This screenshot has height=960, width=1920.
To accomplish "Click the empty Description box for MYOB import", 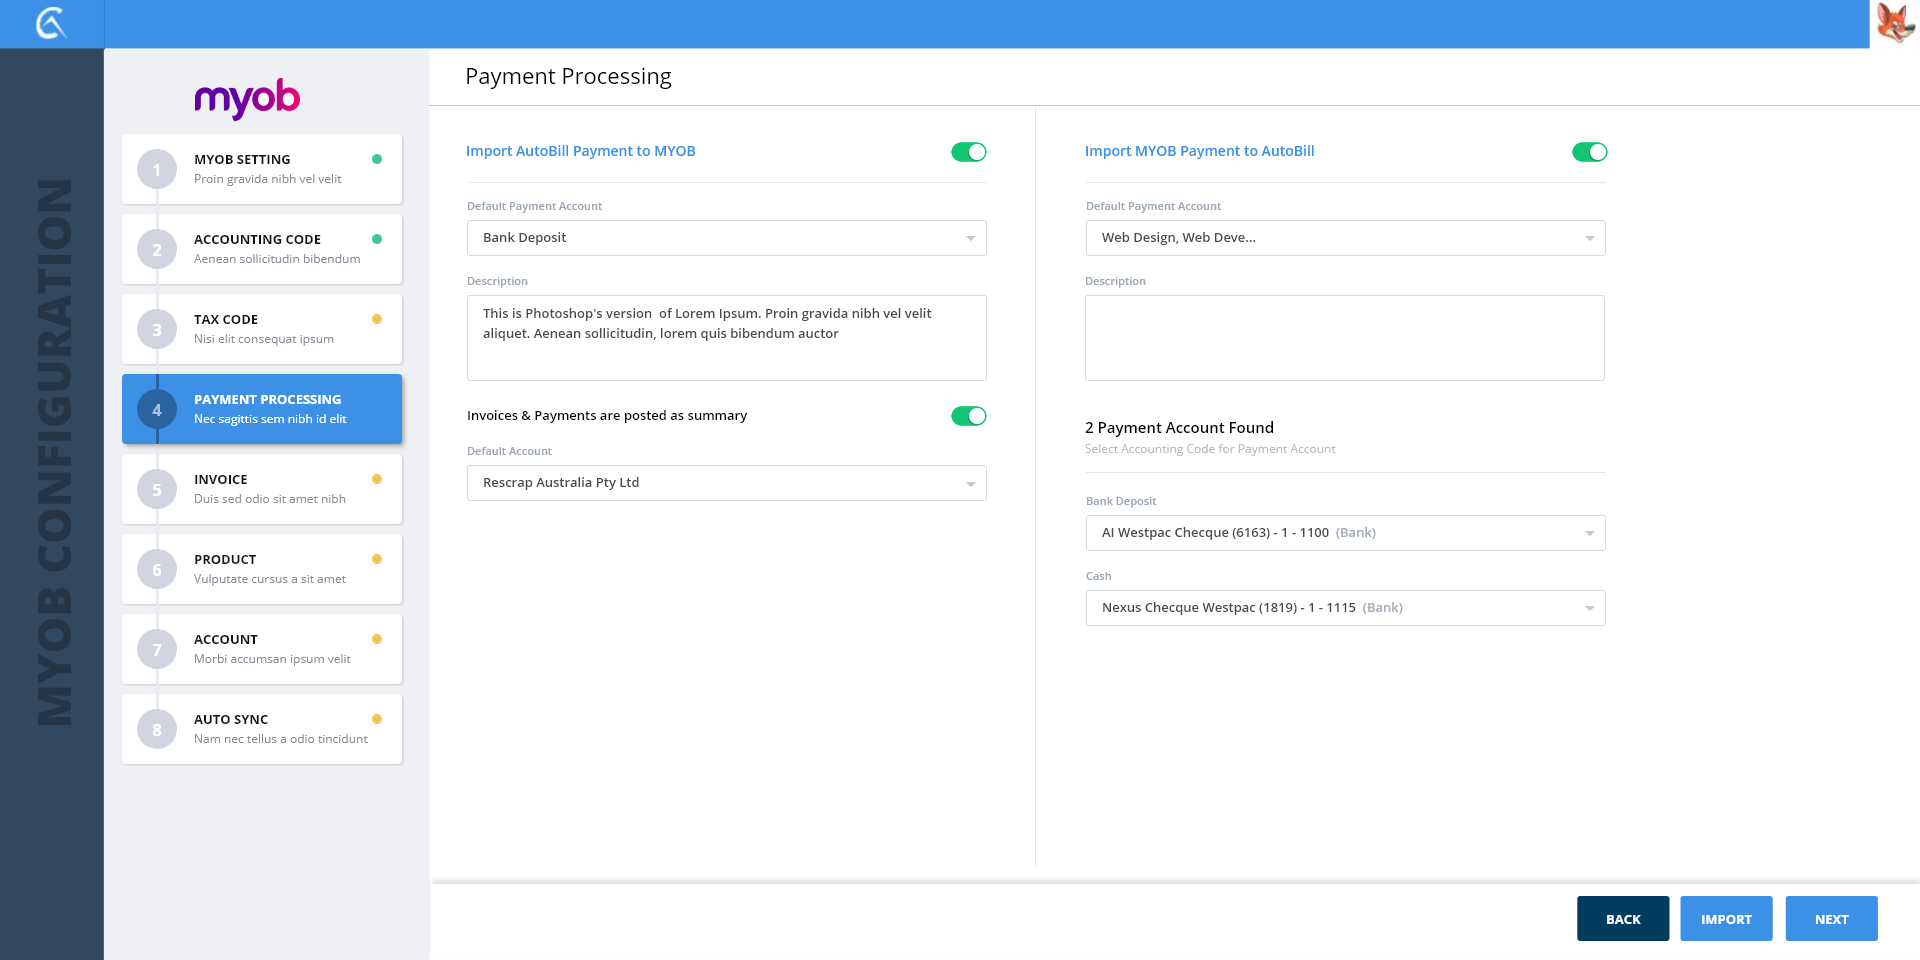I will [x=1344, y=338].
